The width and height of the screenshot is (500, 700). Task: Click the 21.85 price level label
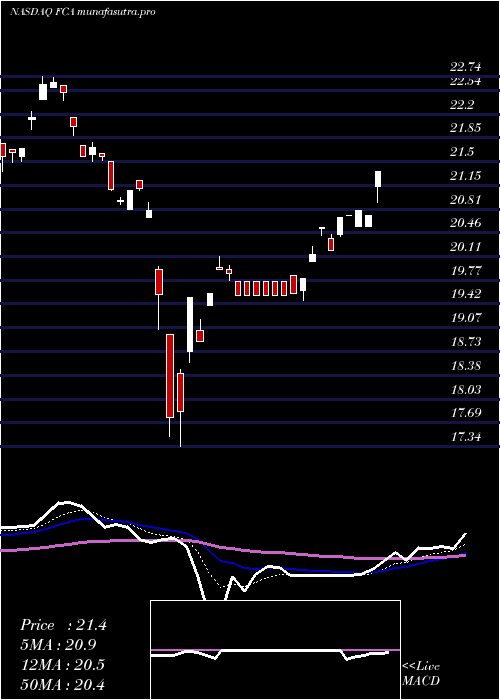[x=466, y=129]
